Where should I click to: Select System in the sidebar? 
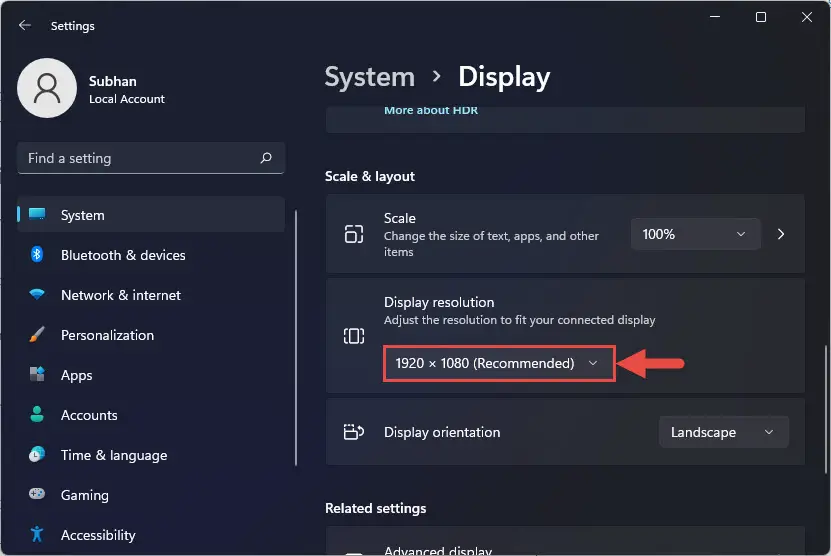coord(151,215)
